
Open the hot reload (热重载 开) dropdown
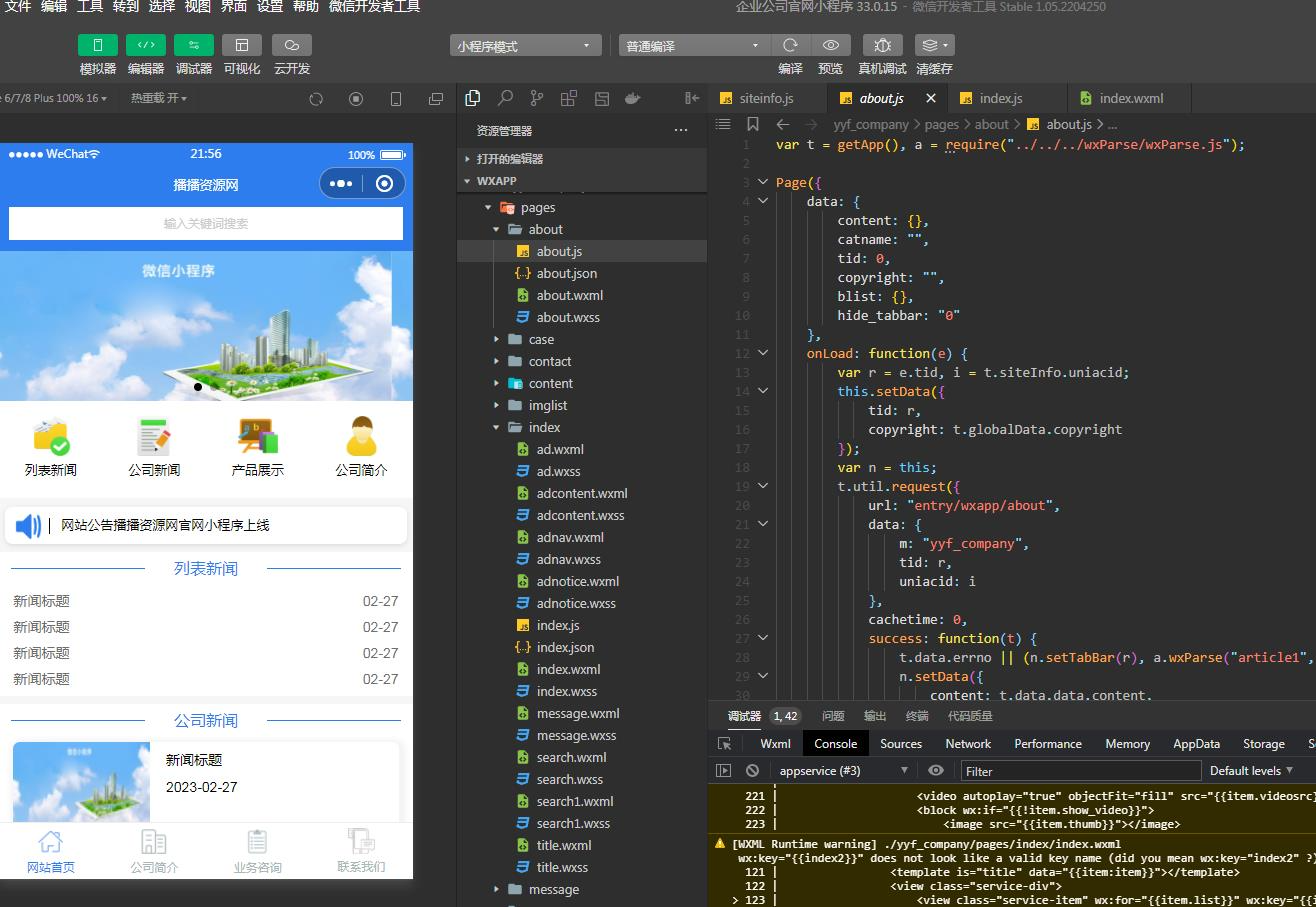[x=159, y=98]
